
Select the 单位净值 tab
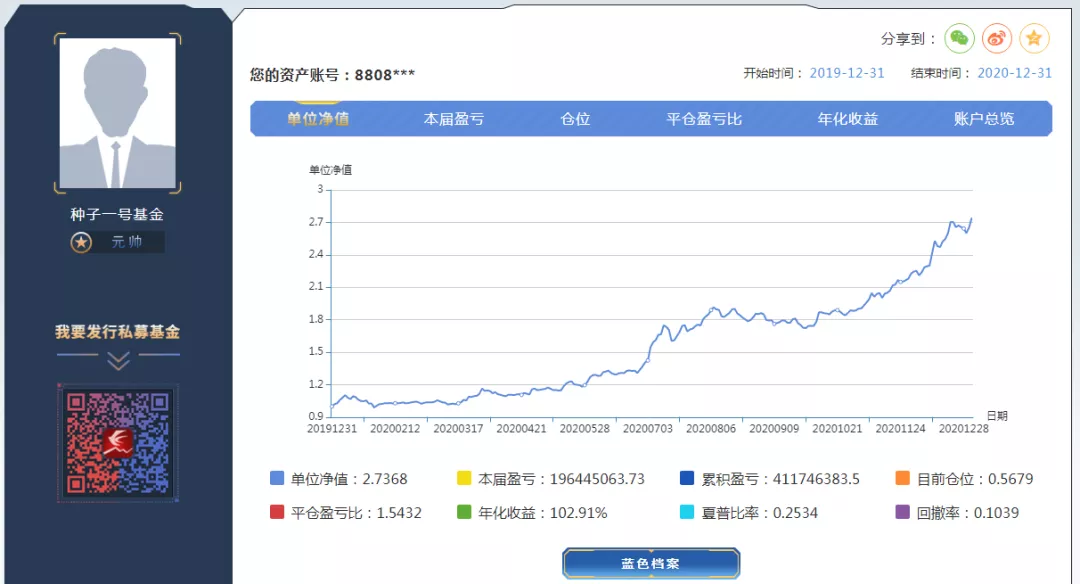tap(318, 119)
